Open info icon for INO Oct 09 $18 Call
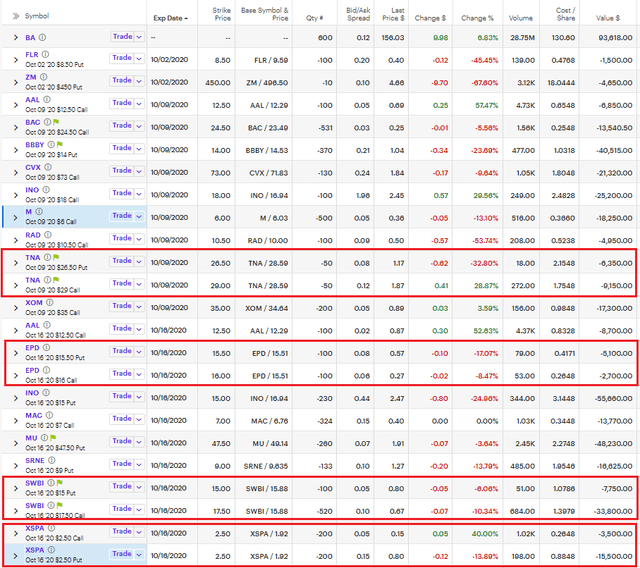The width and height of the screenshot is (640, 568). click(46, 190)
